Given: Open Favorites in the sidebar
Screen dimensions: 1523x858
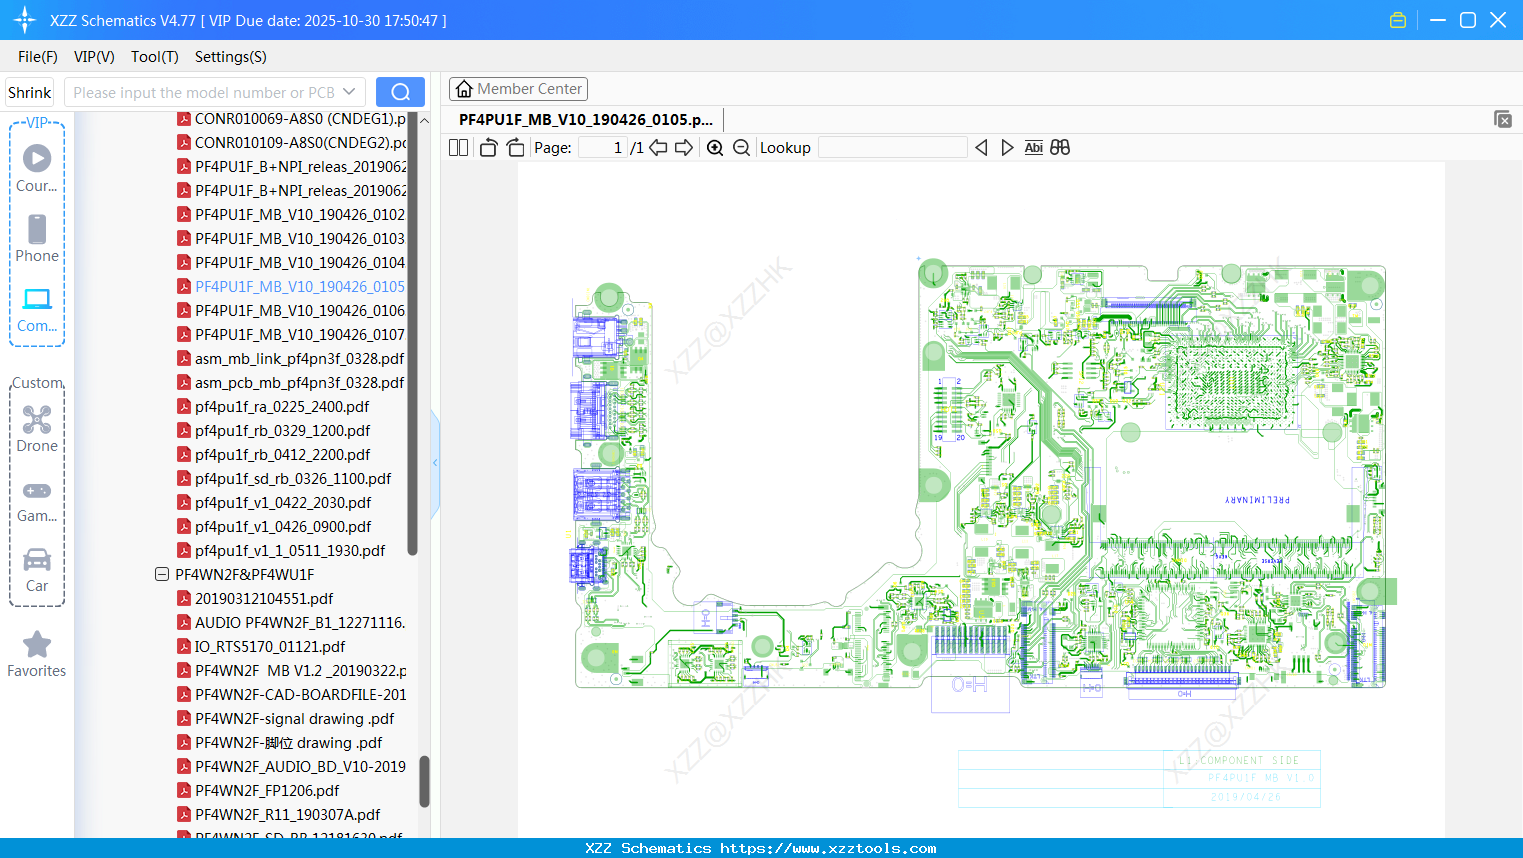Looking at the screenshot, I should (37, 654).
